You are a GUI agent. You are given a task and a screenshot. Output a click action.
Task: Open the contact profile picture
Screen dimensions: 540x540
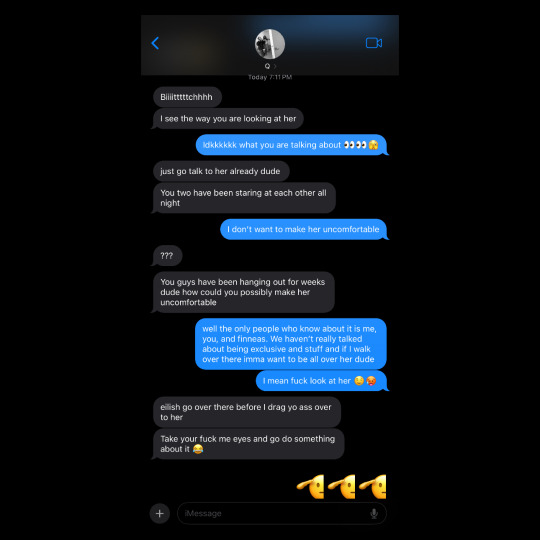point(270,44)
